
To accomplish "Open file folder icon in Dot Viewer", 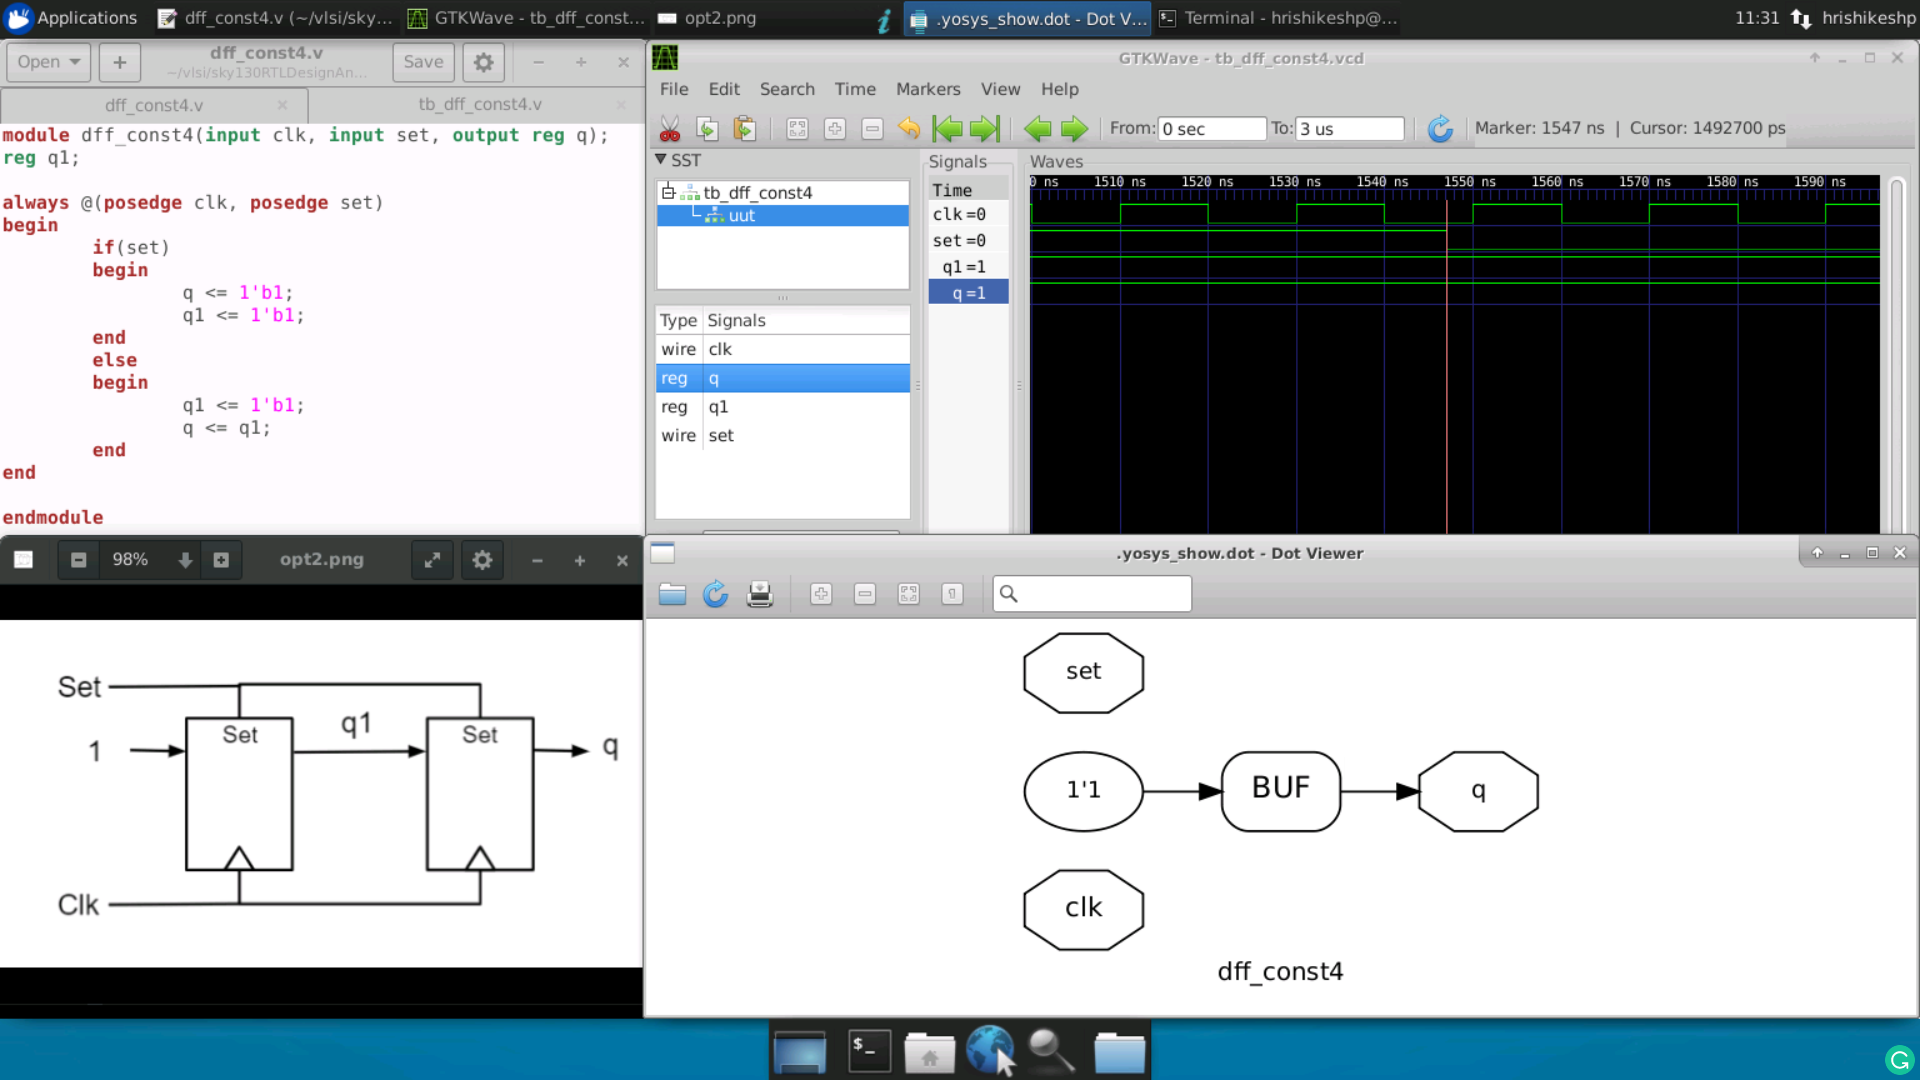I will point(672,595).
